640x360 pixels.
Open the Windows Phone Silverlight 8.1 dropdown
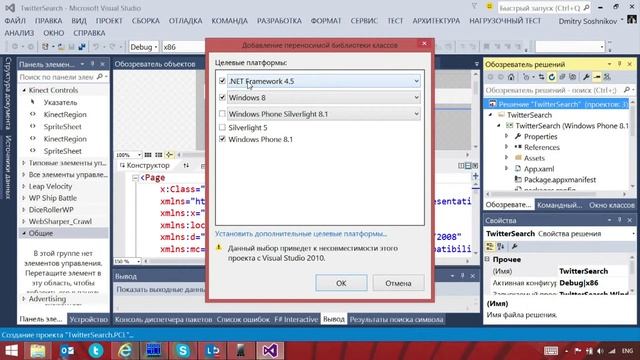[x=416, y=114]
